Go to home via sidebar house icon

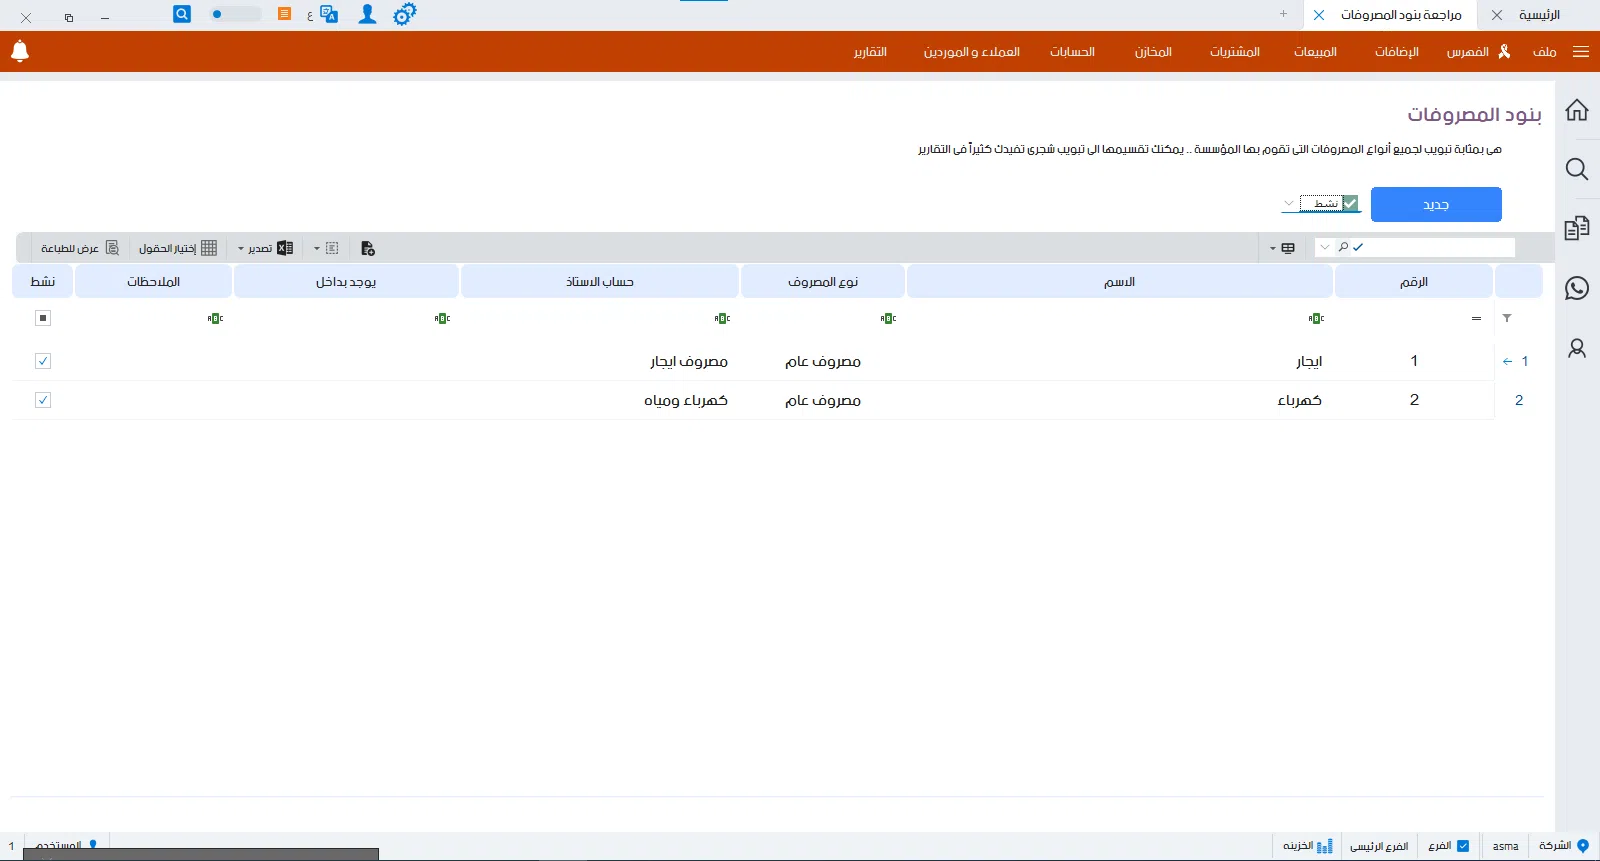[1577, 110]
